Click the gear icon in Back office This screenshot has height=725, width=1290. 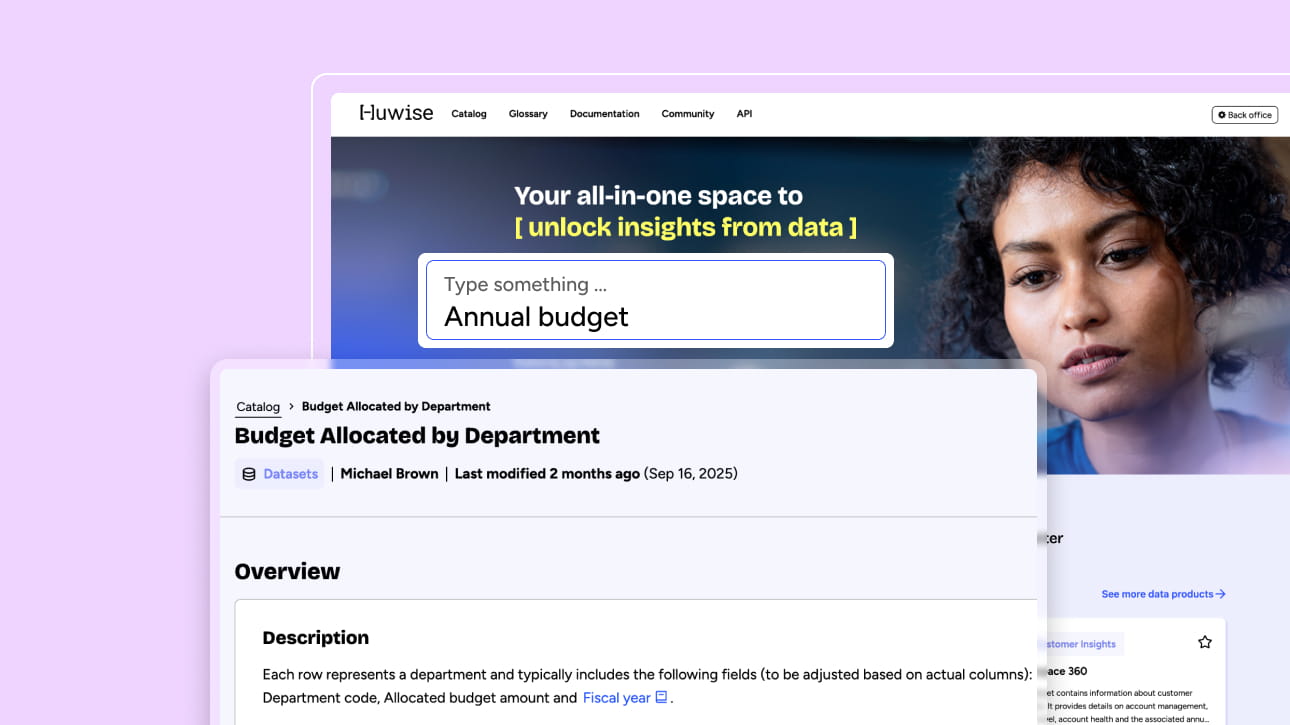tap(1222, 115)
